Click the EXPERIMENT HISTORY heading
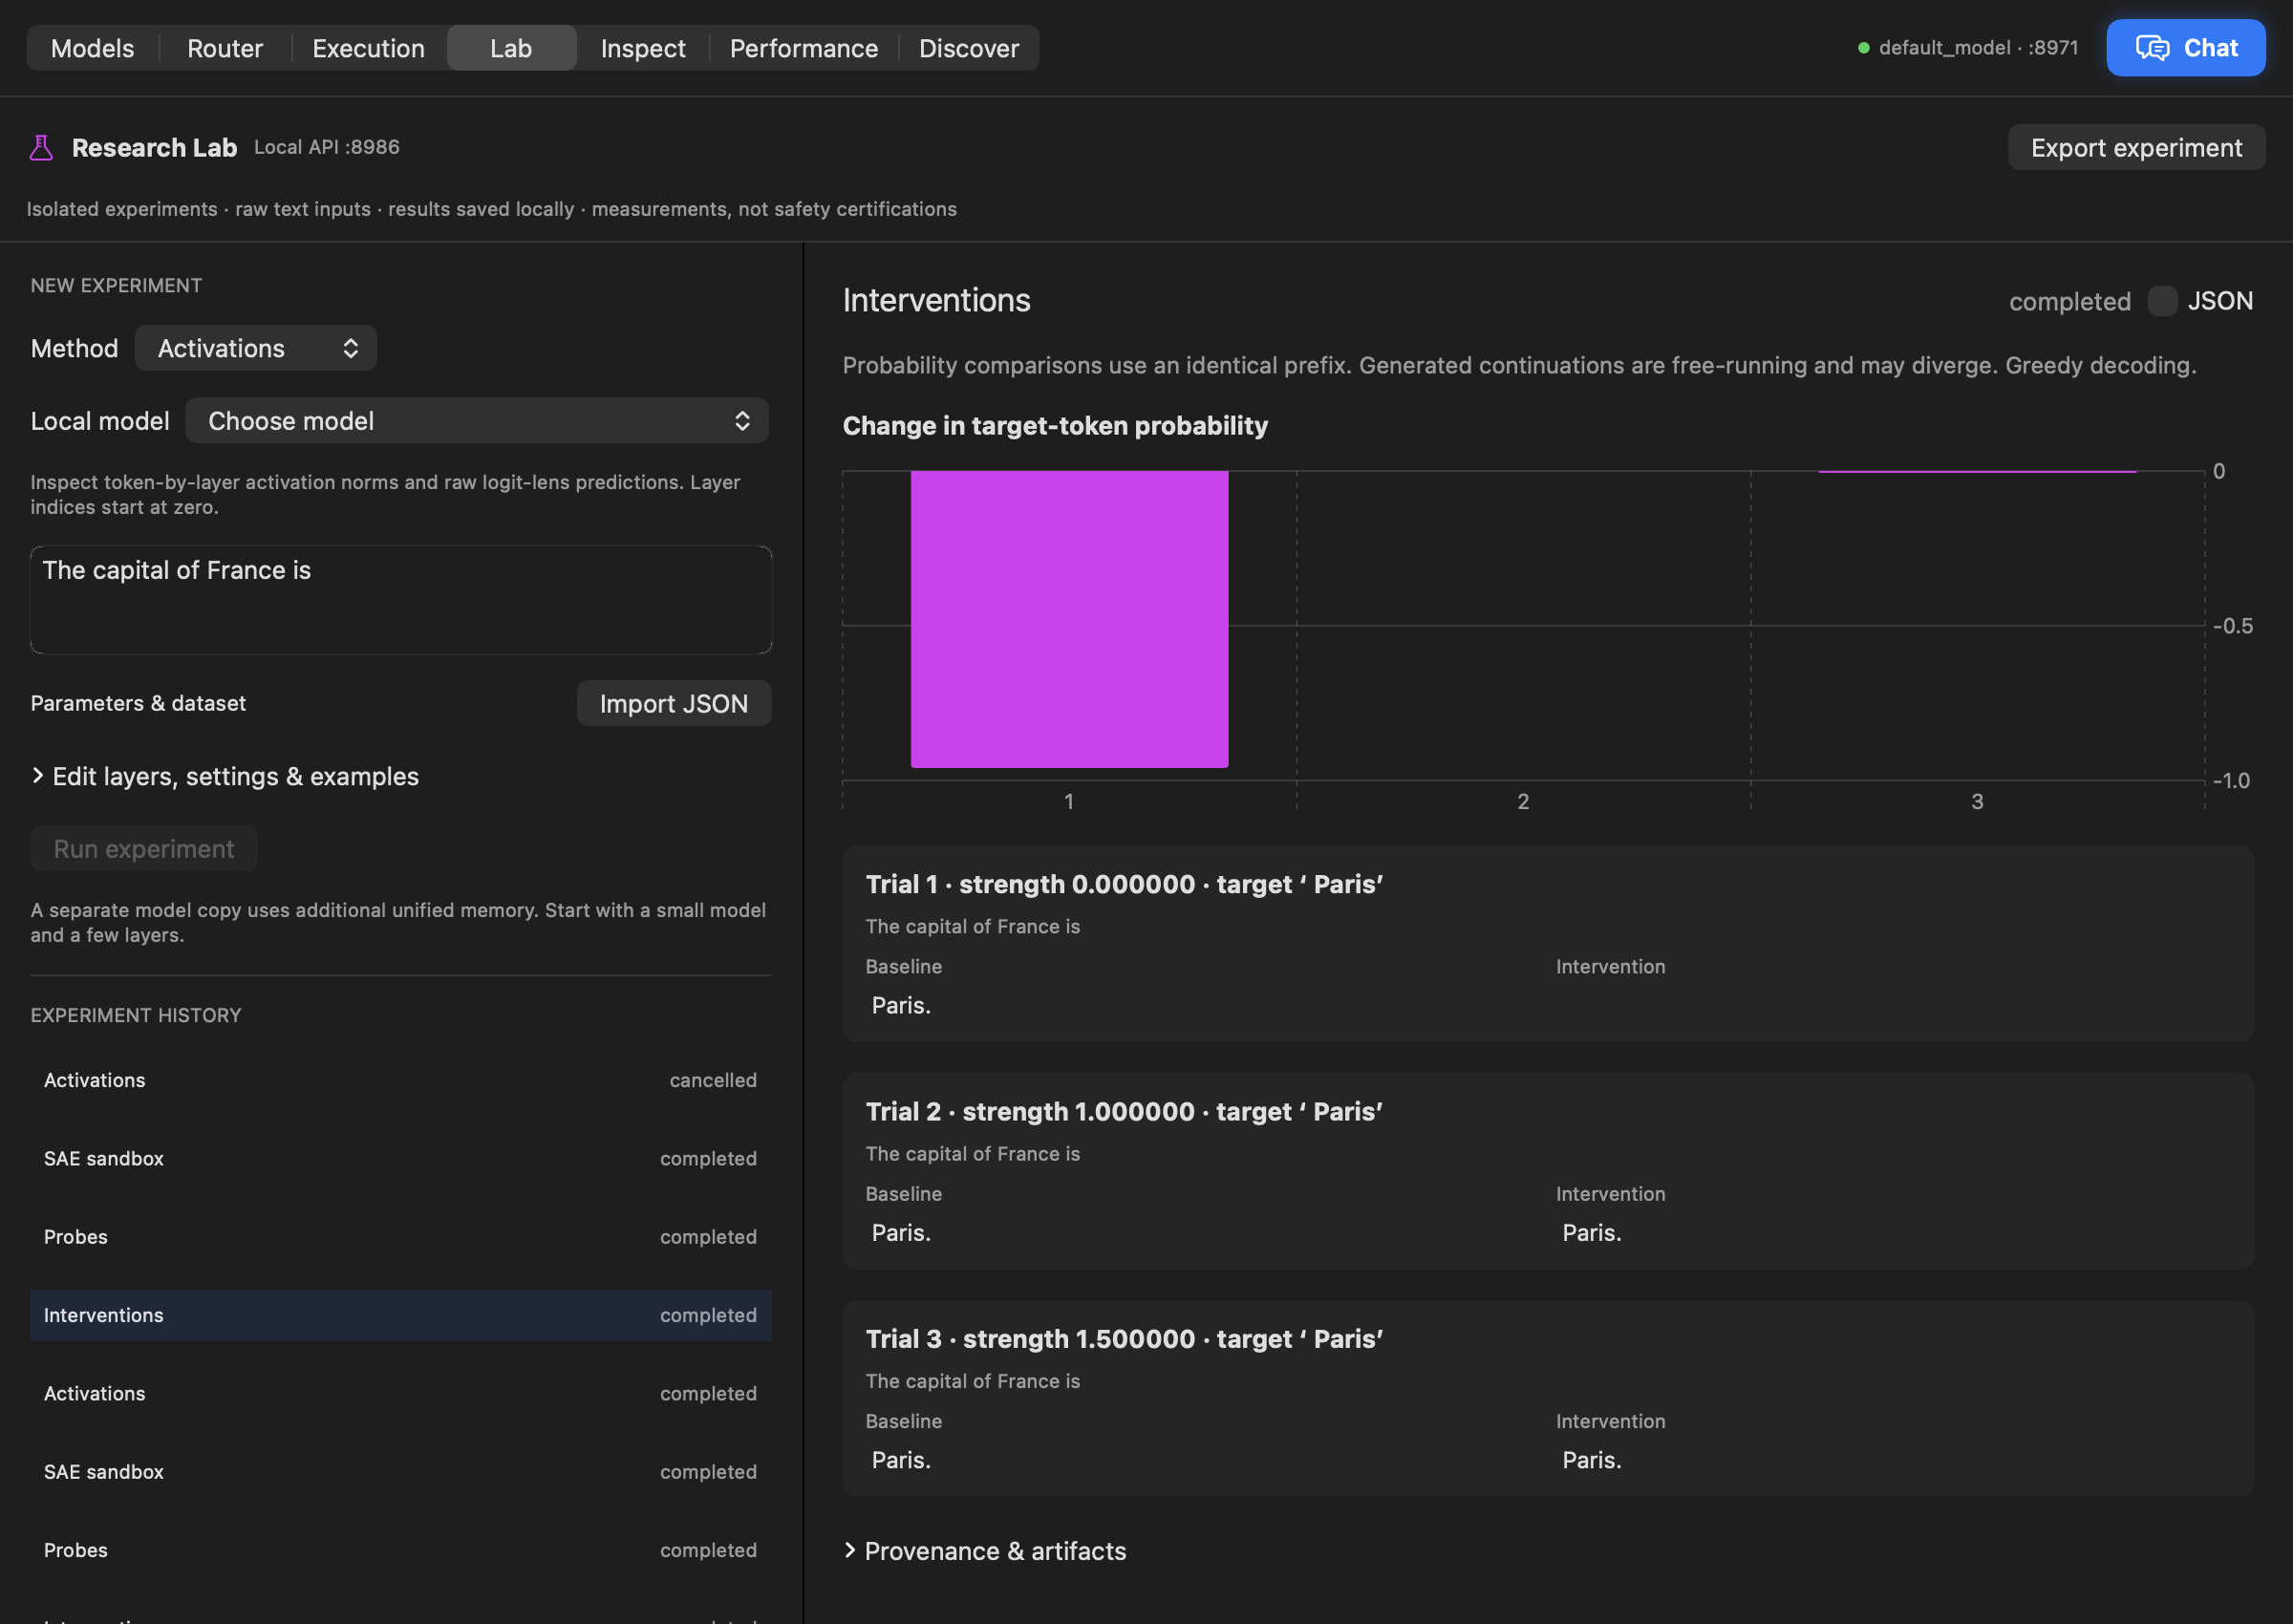Image resolution: width=2293 pixels, height=1624 pixels. [x=136, y=1015]
